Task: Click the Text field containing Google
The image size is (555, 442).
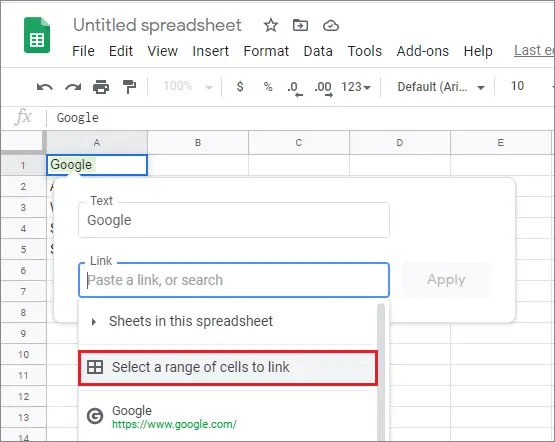Action: [234, 220]
